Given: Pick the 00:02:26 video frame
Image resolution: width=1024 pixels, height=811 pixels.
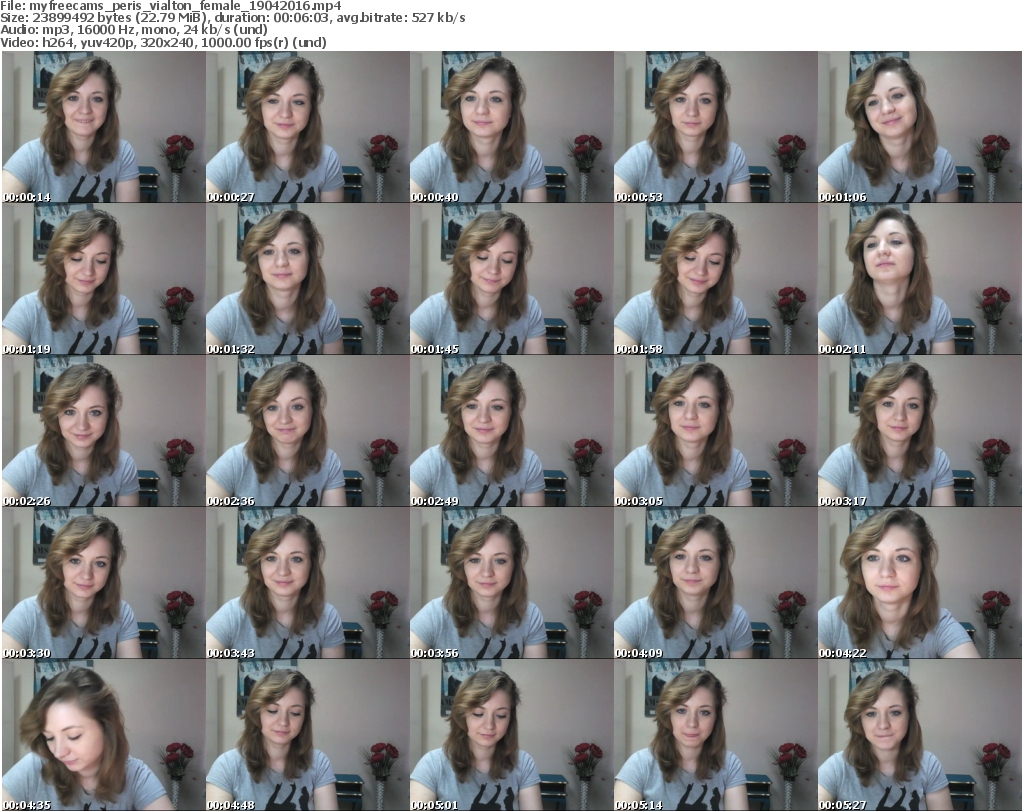Looking at the screenshot, I should click(x=104, y=431).
